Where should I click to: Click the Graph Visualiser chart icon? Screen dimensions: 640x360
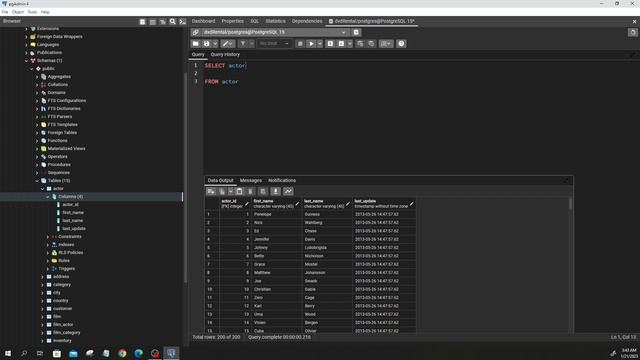click(288, 191)
